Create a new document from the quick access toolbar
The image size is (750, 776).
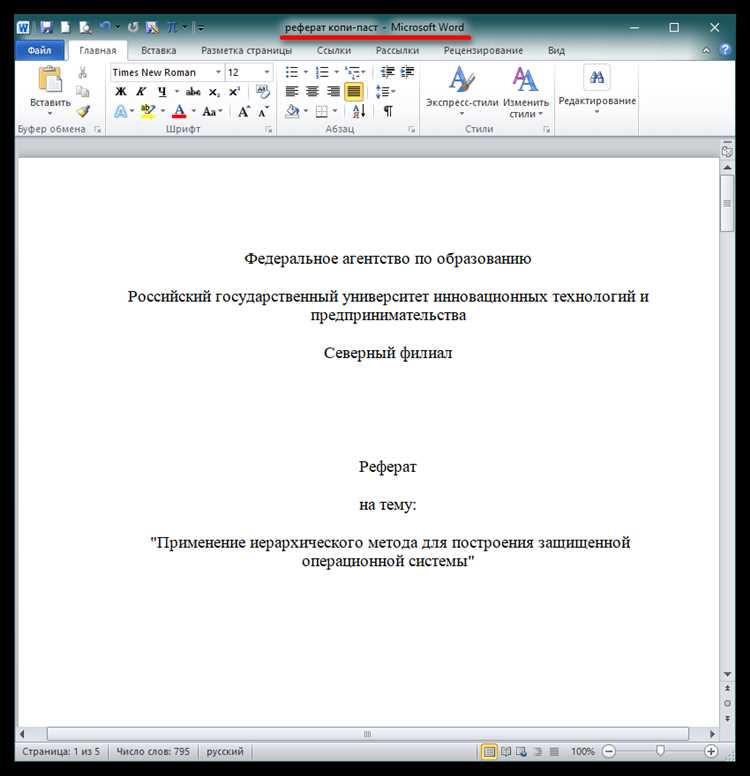point(65,27)
